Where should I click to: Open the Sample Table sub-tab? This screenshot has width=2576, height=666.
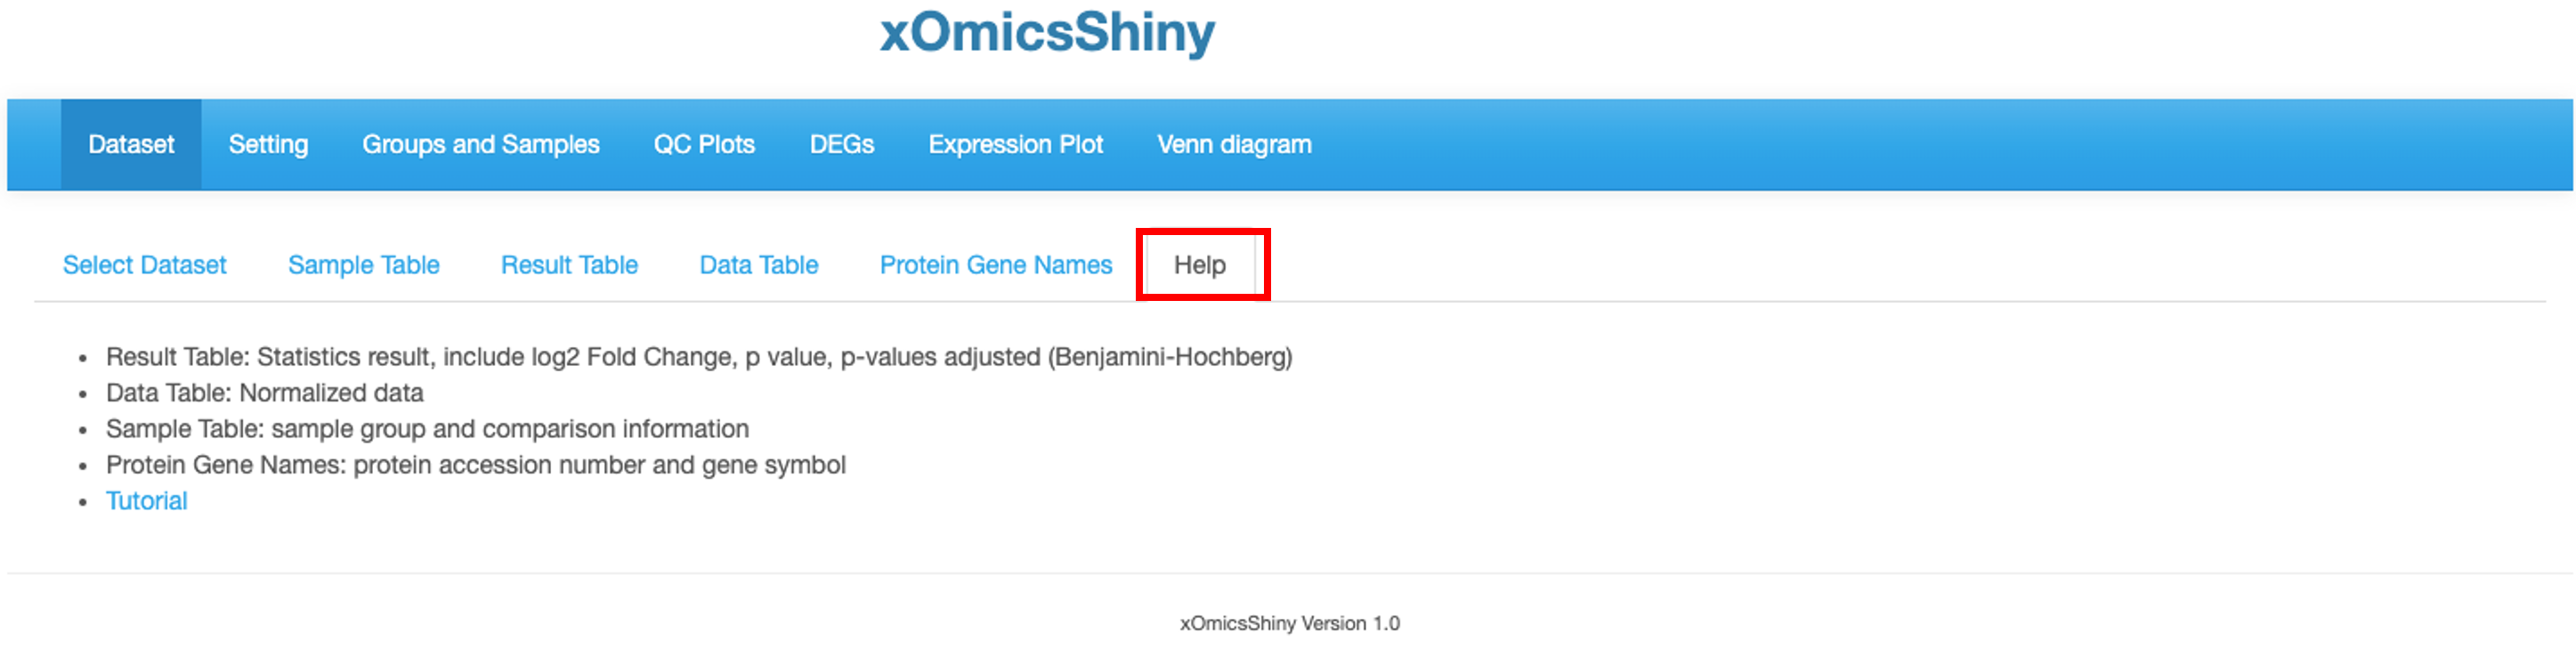364,265
